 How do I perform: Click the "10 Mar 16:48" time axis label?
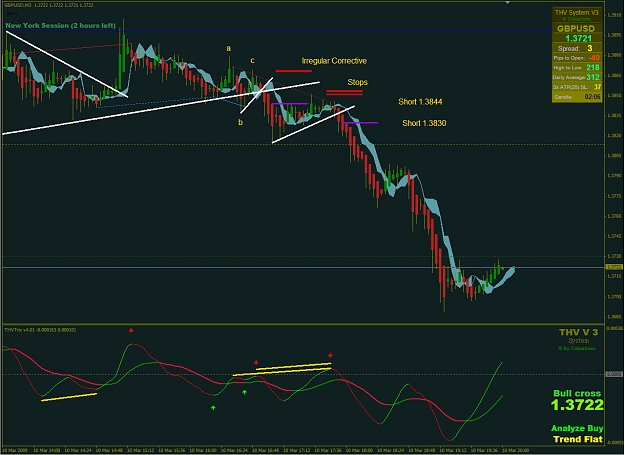click(x=265, y=451)
